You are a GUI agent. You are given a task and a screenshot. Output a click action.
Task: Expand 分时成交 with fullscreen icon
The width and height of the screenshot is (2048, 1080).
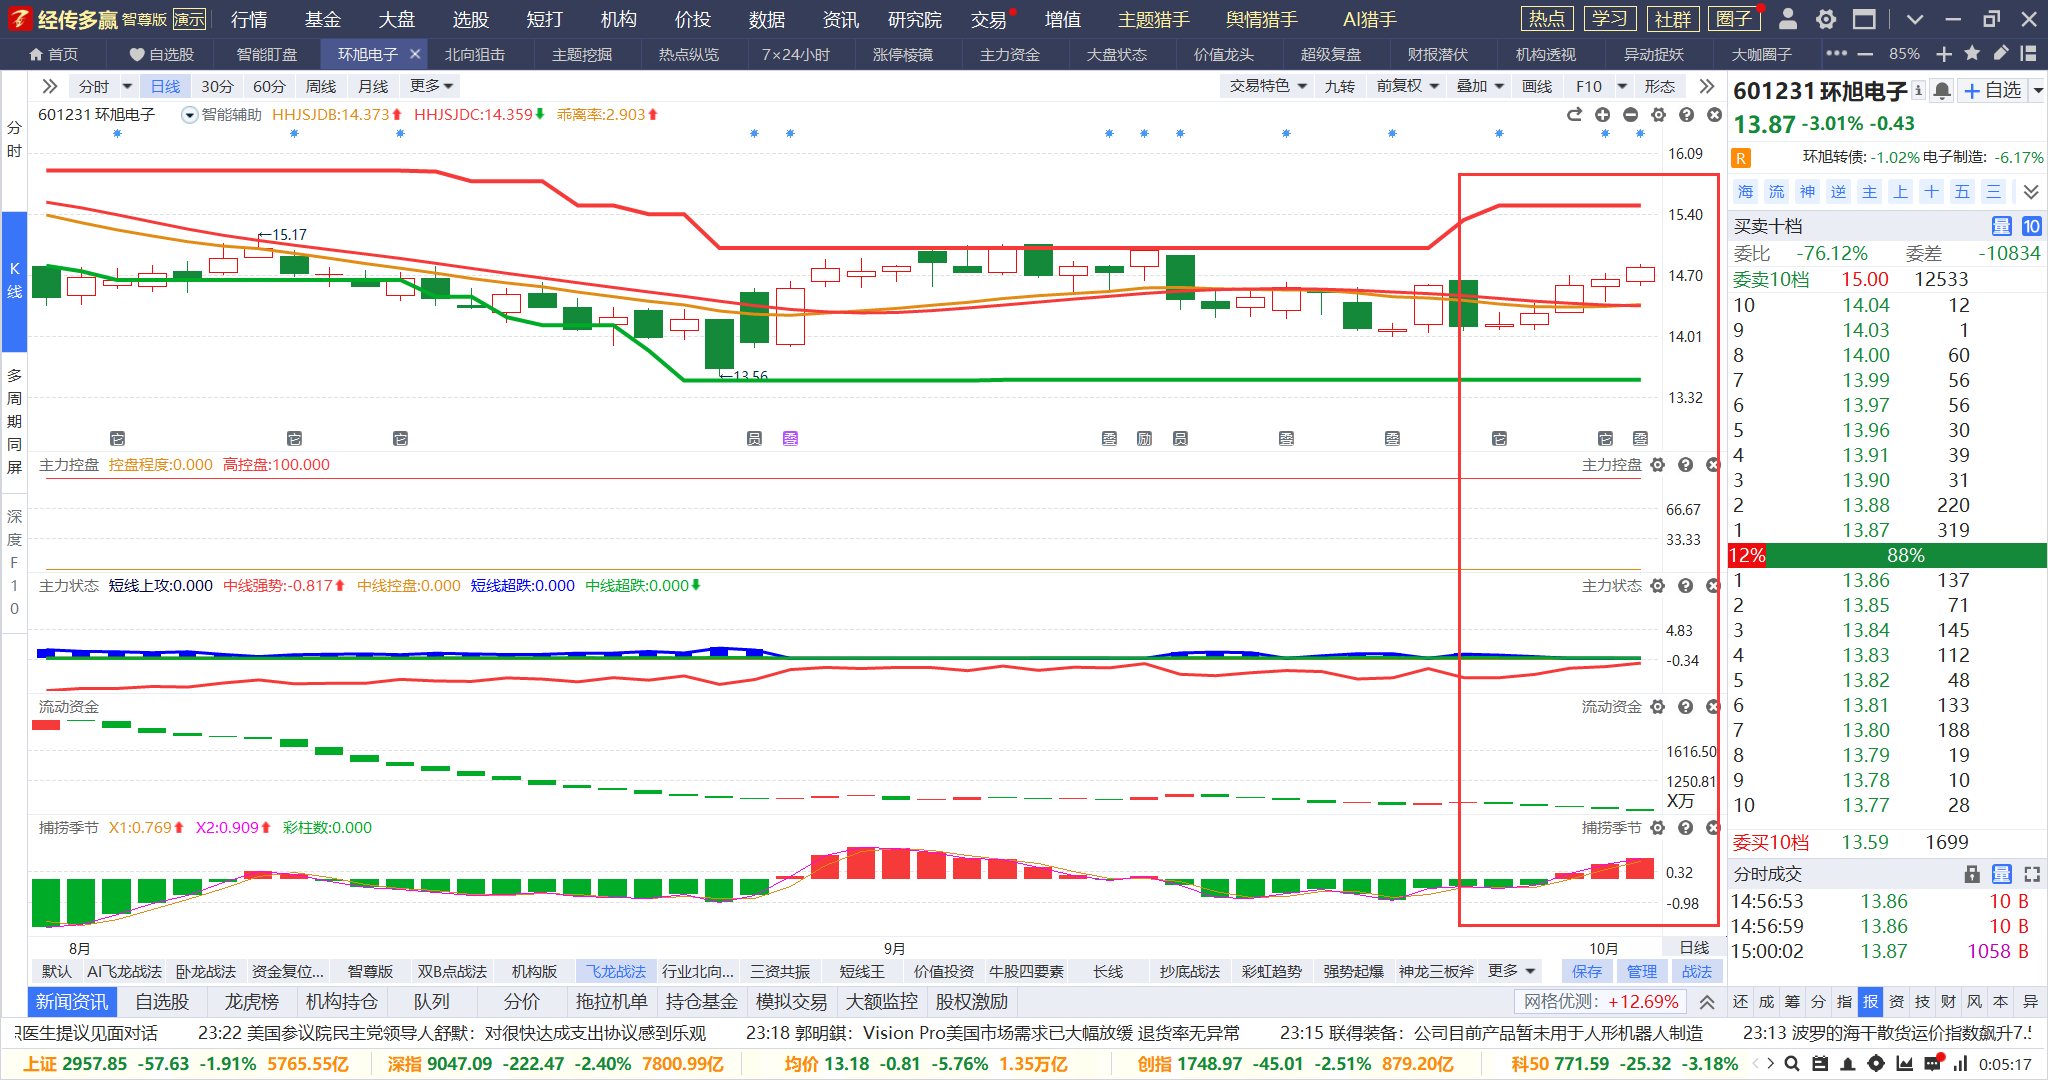tap(2032, 874)
